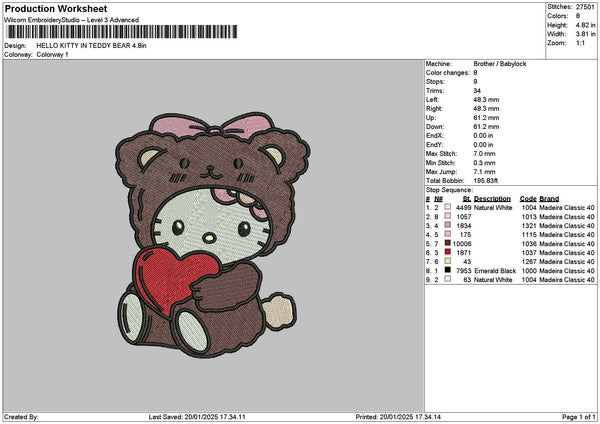Click the Stops value 9

[475, 82]
